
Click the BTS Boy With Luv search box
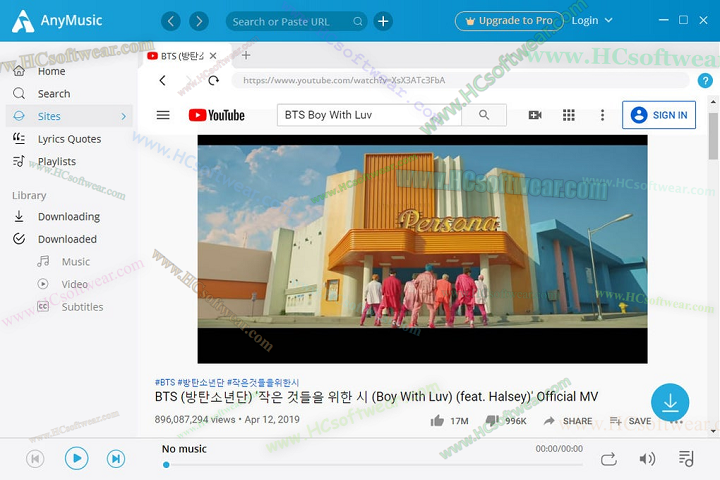coord(370,115)
